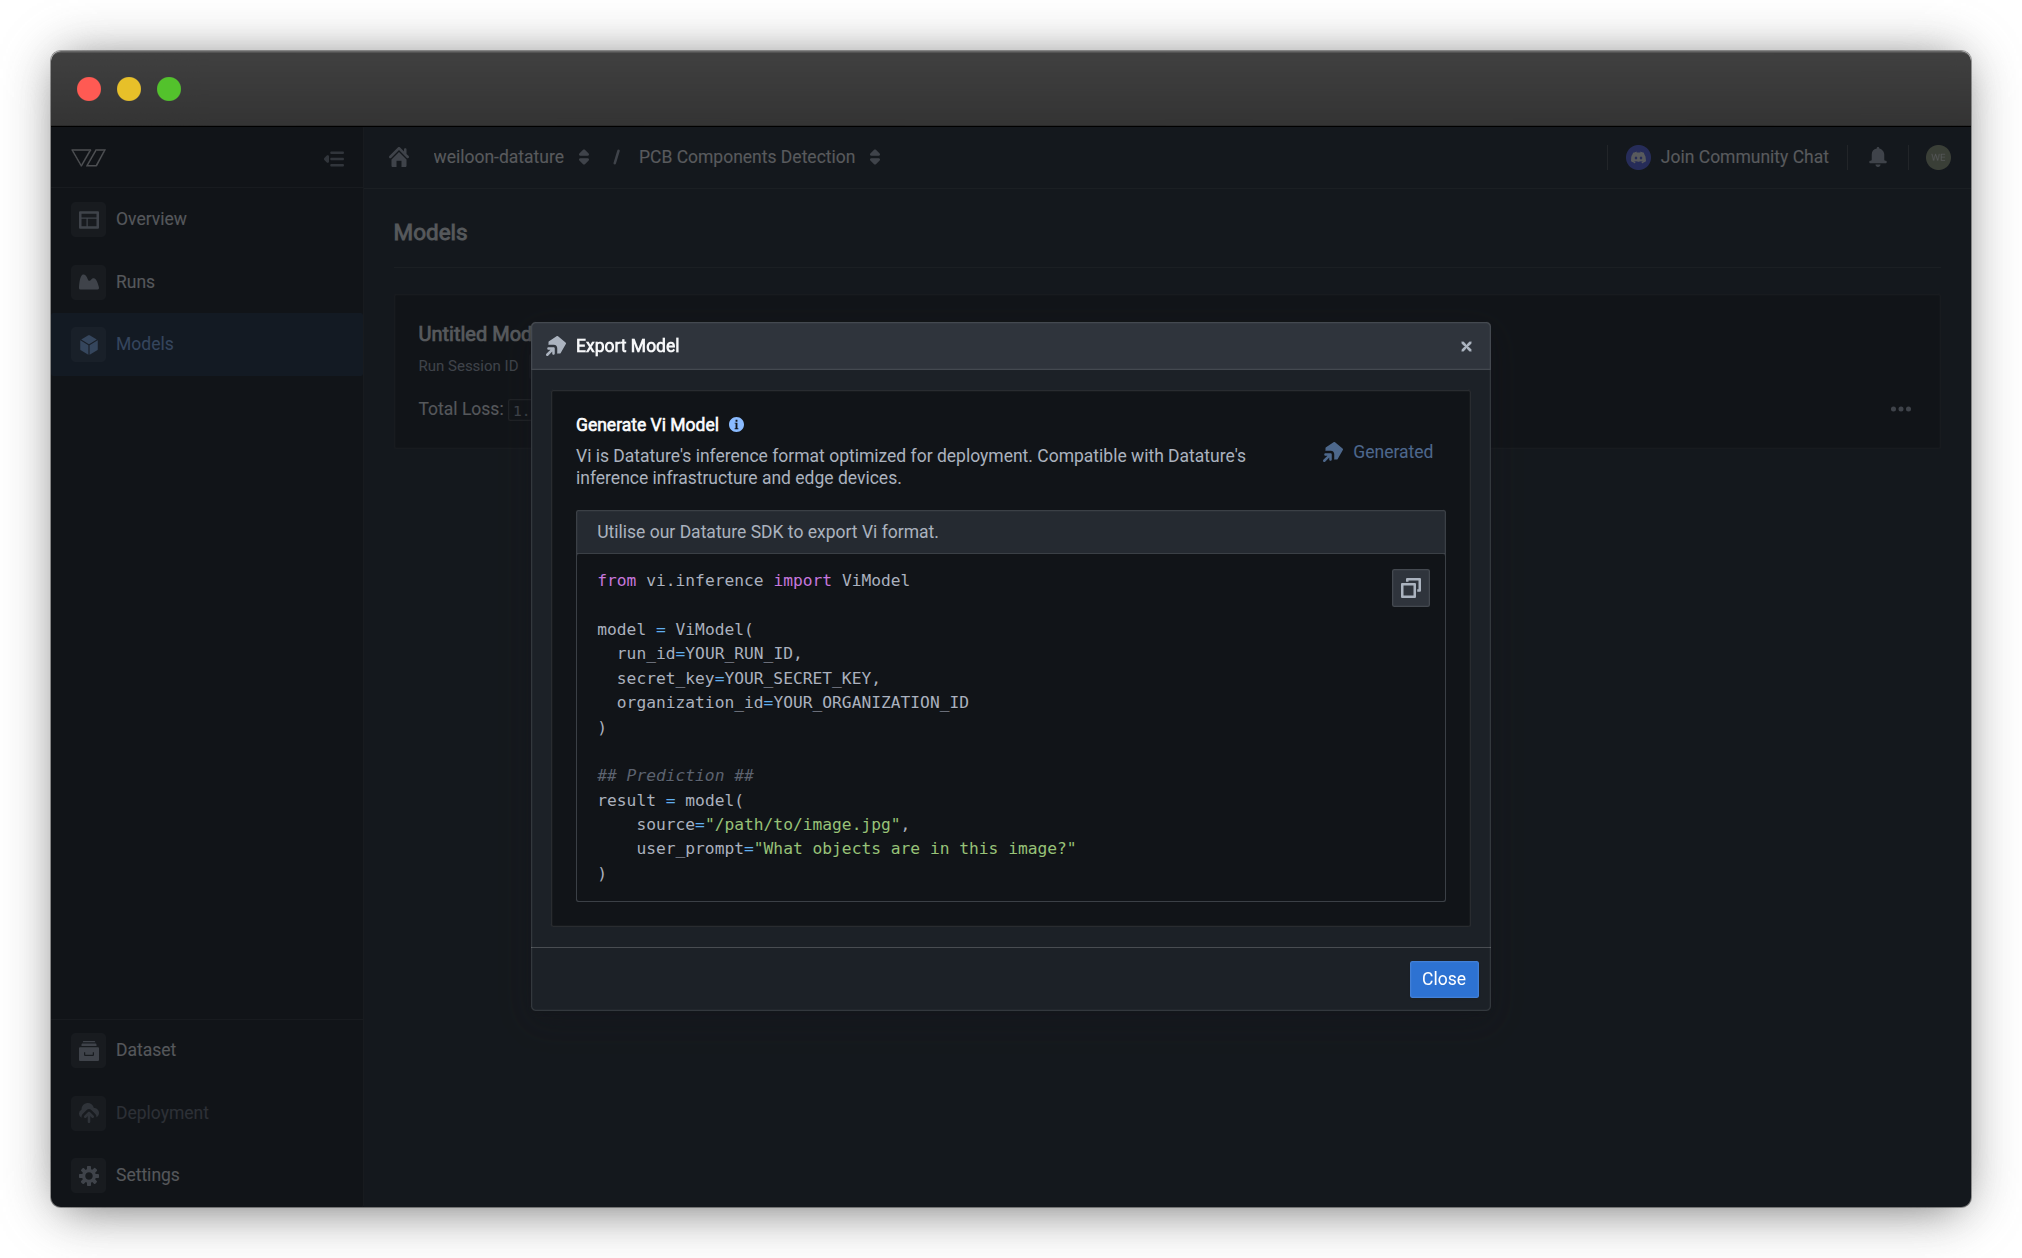Open the notifications bell
The image size is (2022, 1258).
1878,157
